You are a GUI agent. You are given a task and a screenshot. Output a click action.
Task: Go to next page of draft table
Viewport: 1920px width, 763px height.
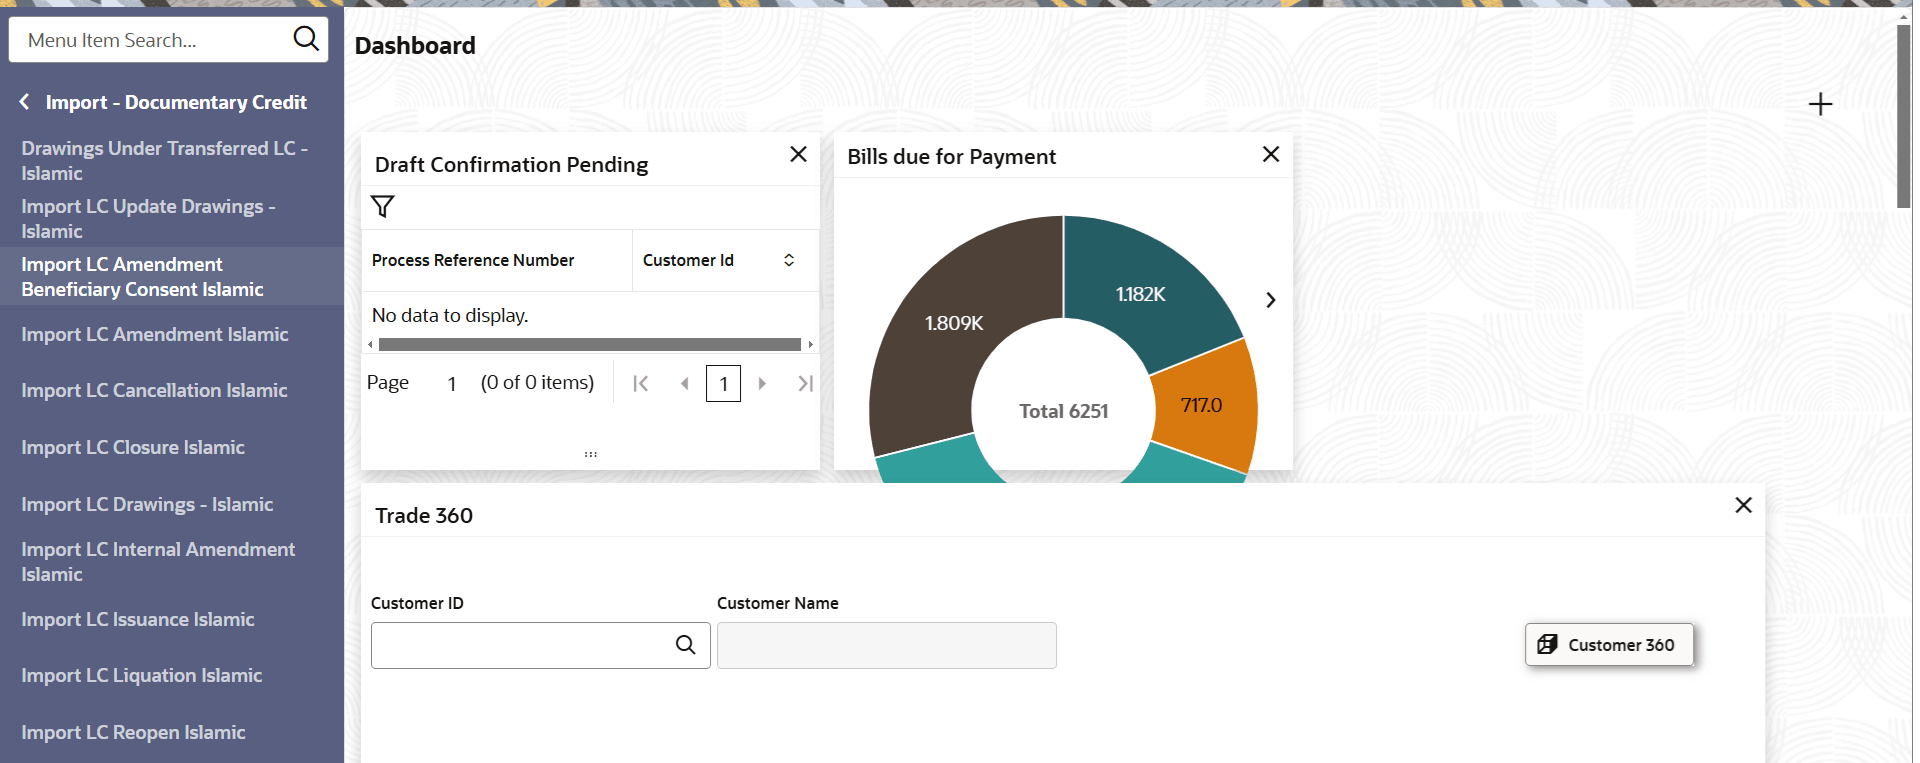[762, 383]
